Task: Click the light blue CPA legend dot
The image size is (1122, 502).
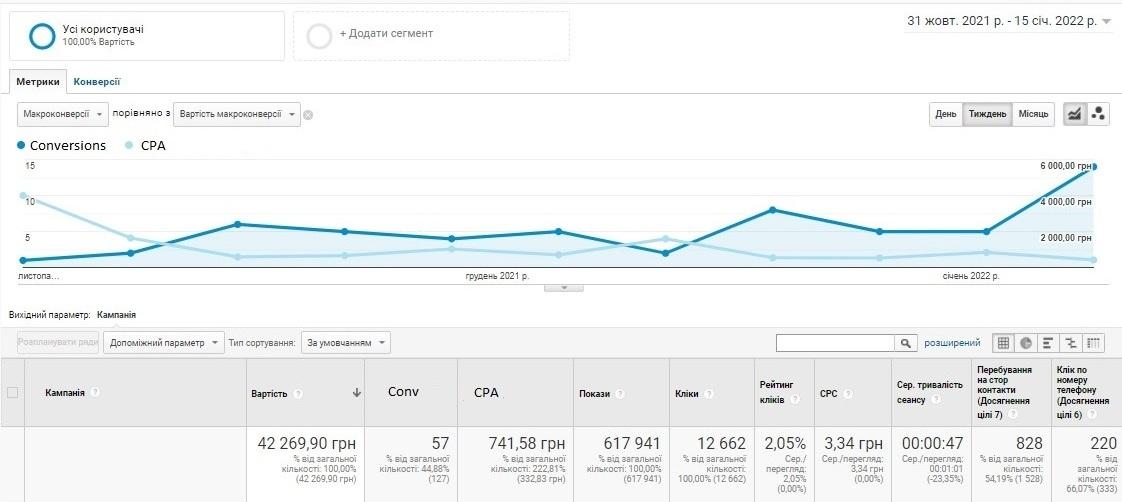Action: (129, 146)
